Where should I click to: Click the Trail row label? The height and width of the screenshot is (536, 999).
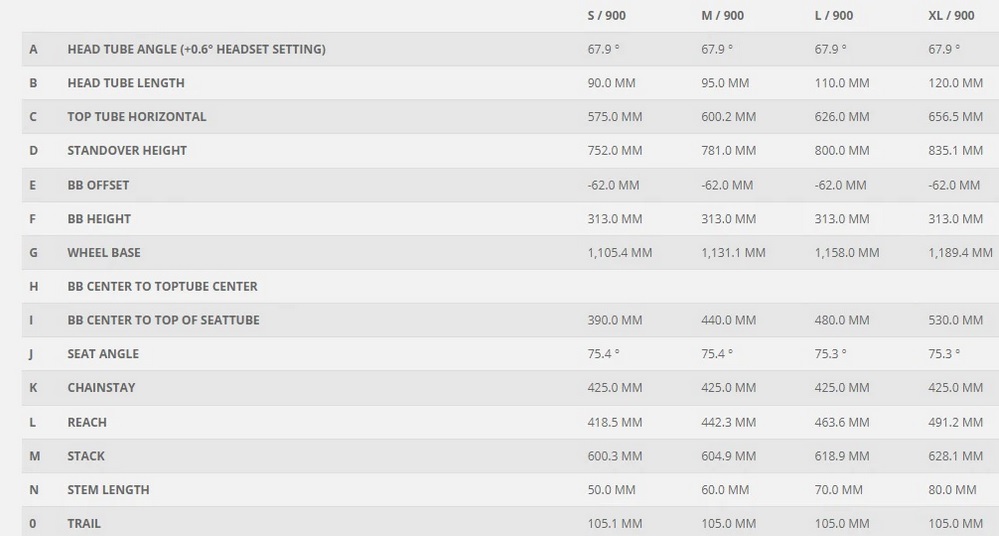point(84,523)
